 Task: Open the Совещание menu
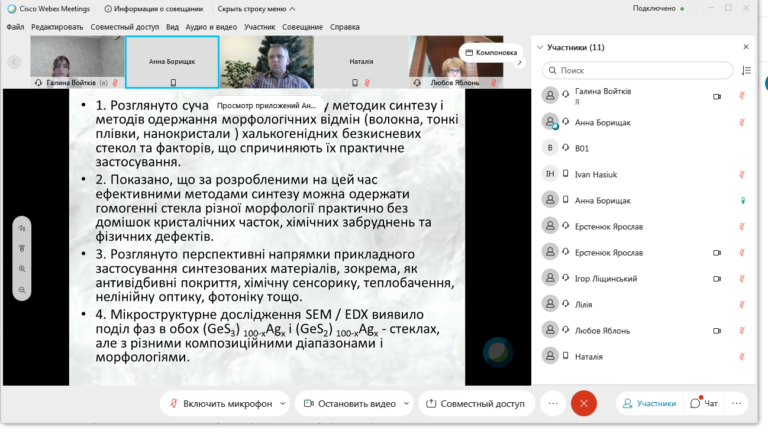point(302,27)
